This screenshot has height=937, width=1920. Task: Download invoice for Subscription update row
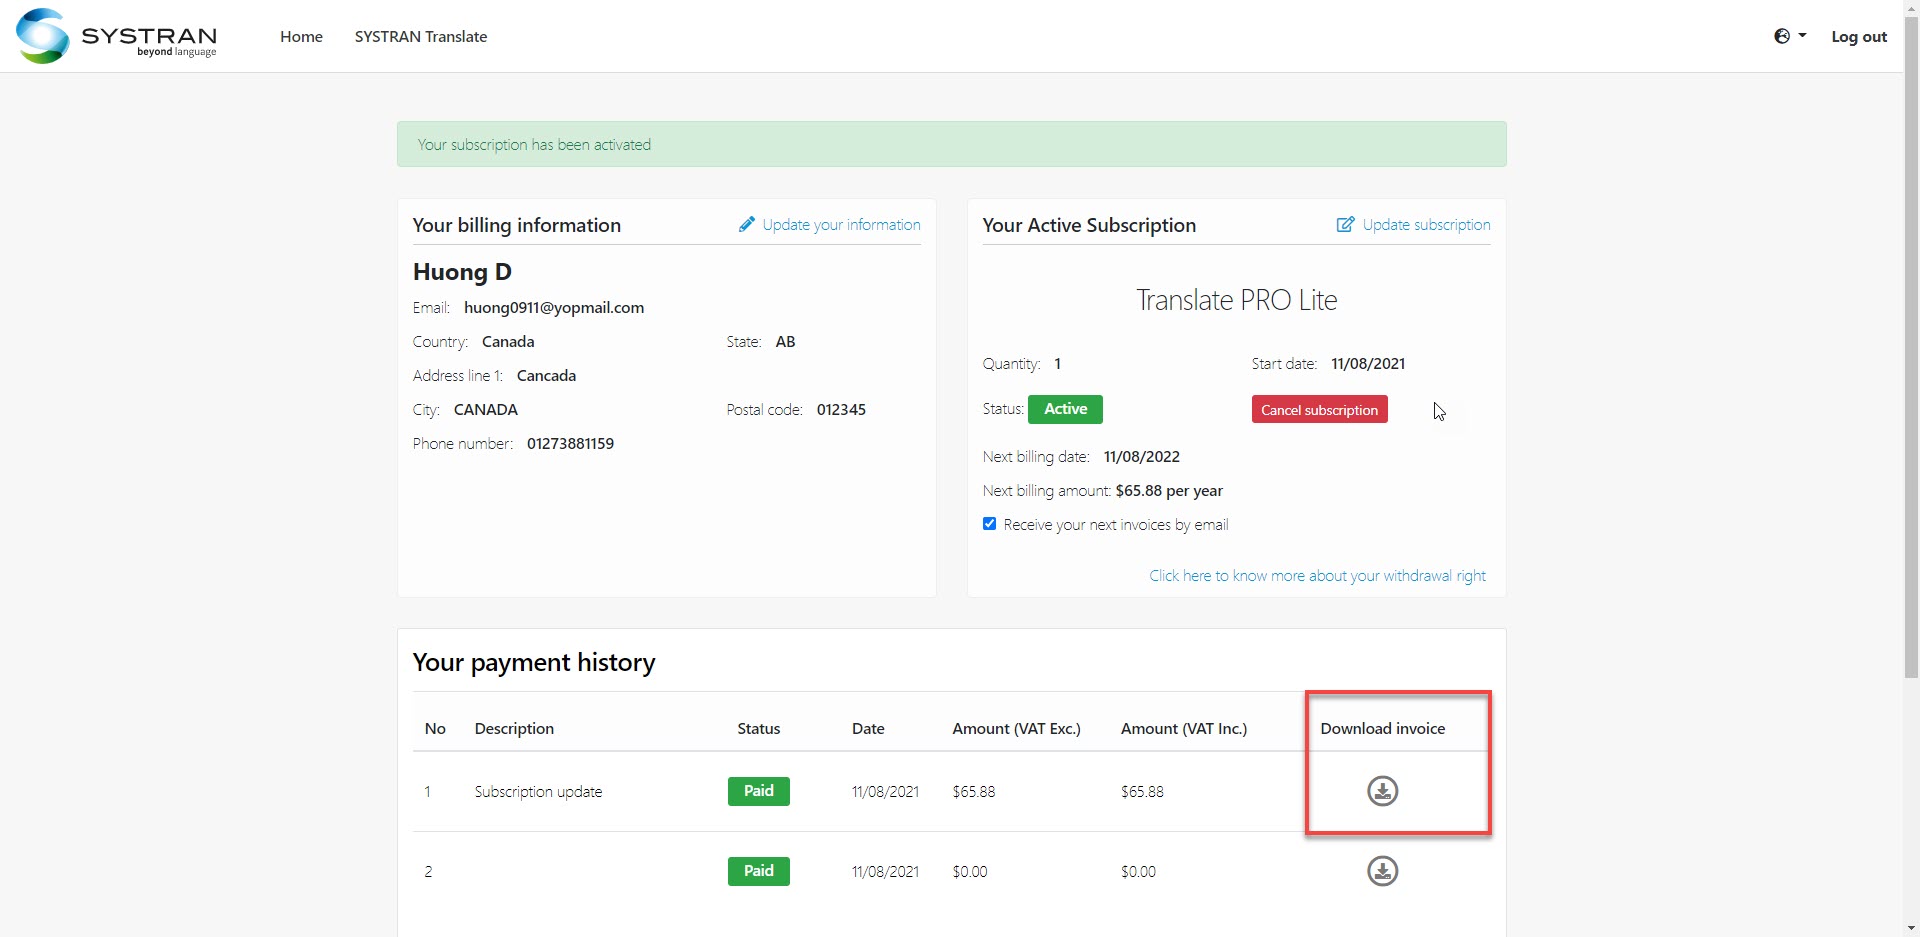coord(1382,791)
